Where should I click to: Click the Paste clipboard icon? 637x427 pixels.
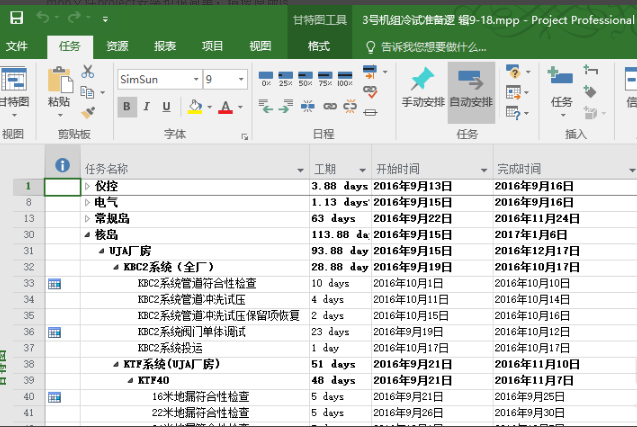tap(58, 84)
